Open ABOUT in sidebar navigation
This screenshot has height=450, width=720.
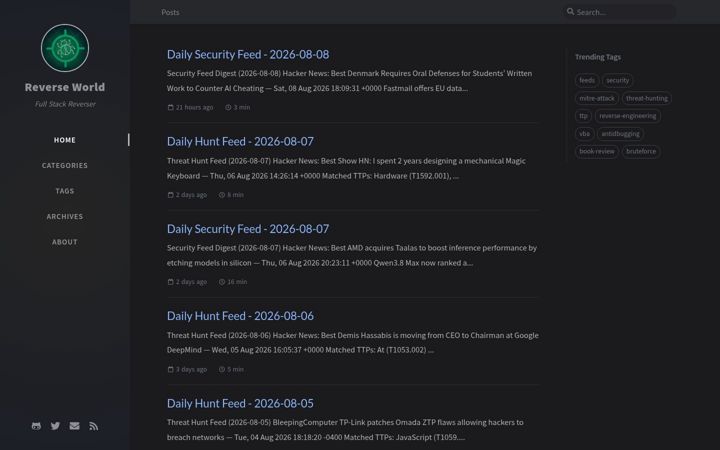65,242
